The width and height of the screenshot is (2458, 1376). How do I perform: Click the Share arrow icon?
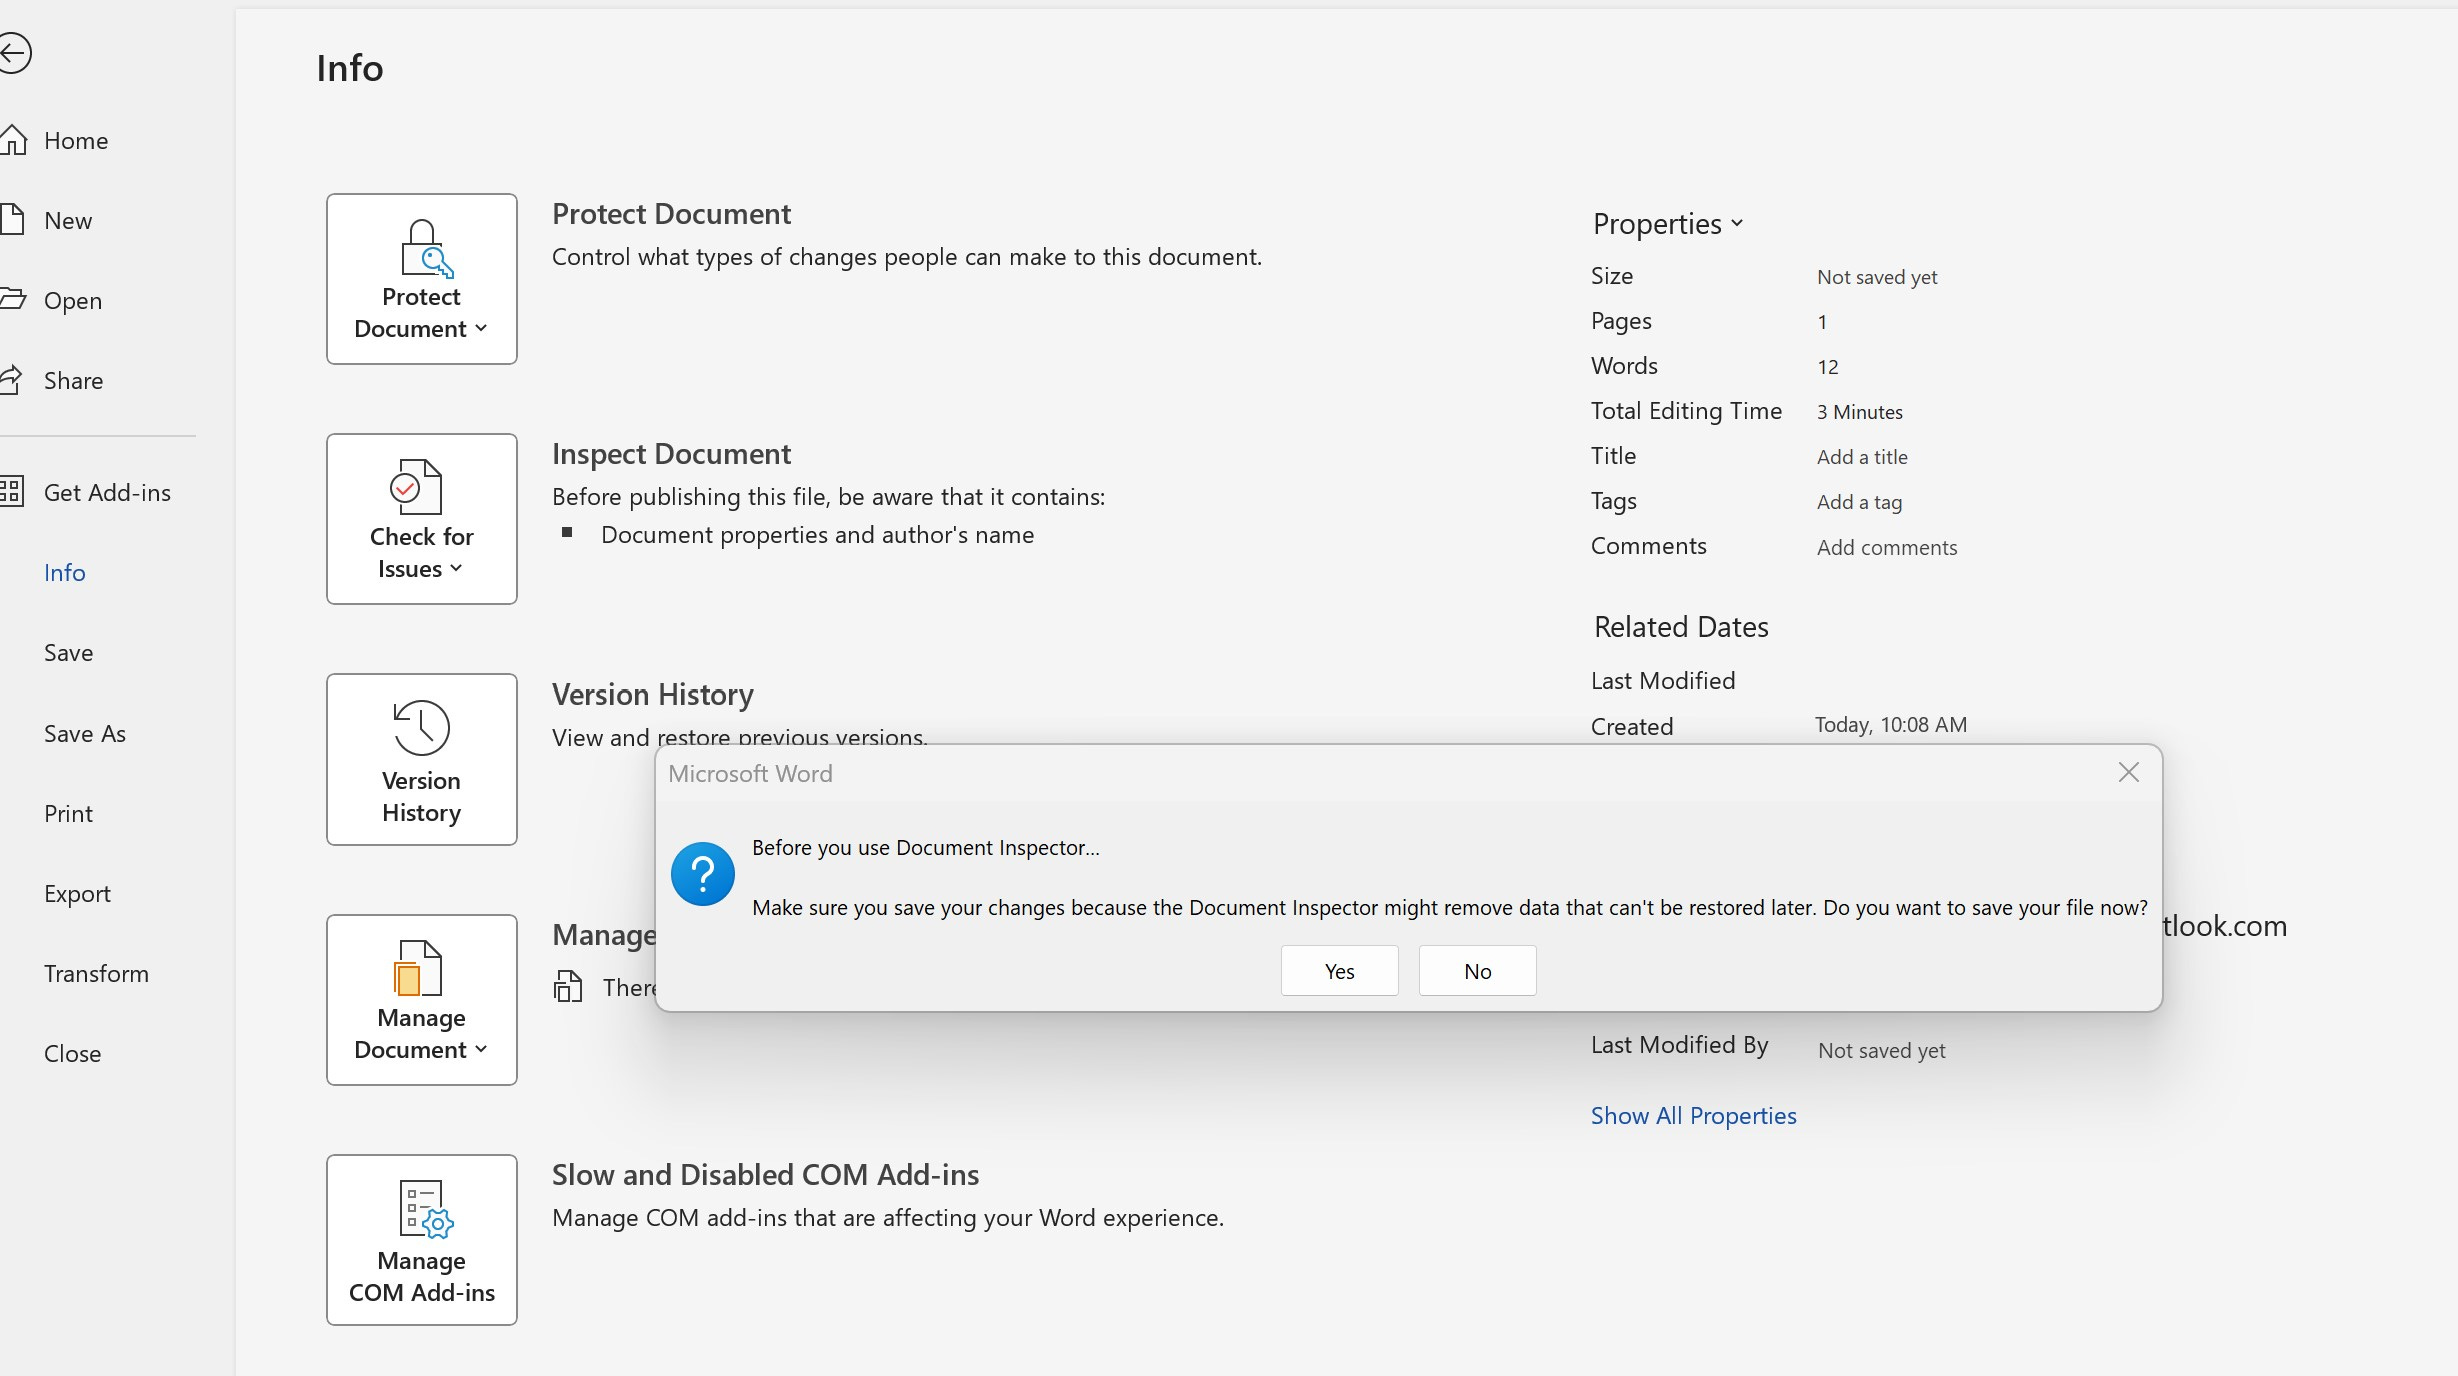12,380
